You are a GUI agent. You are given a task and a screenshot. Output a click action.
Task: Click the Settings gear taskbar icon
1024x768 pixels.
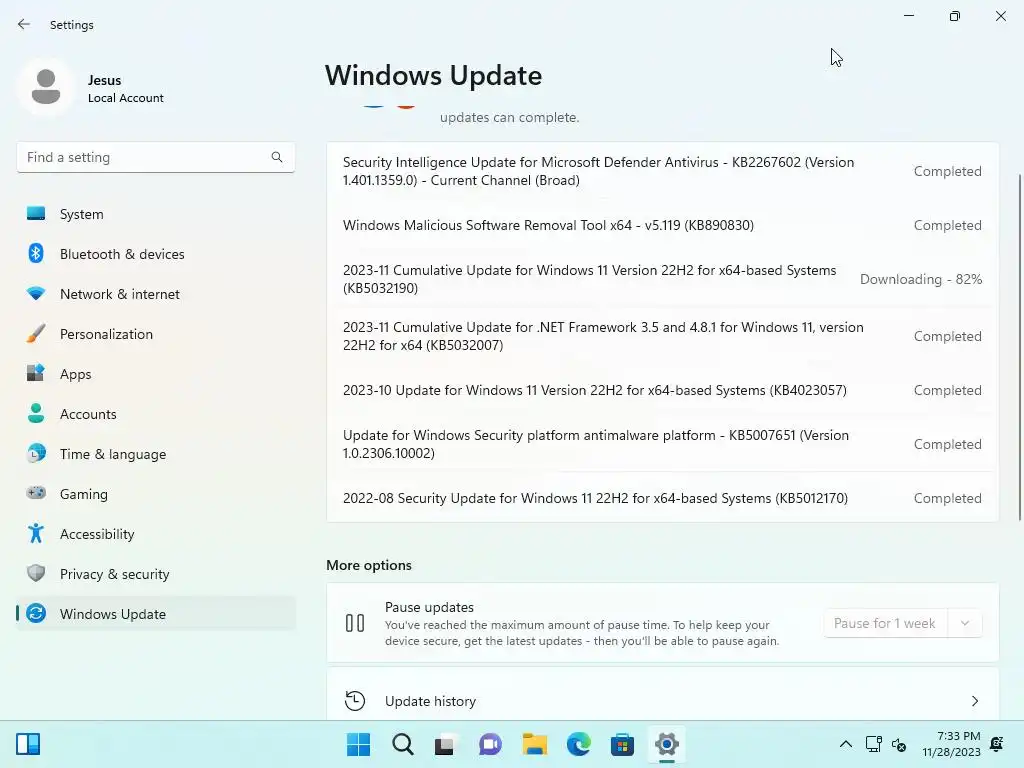(666, 744)
